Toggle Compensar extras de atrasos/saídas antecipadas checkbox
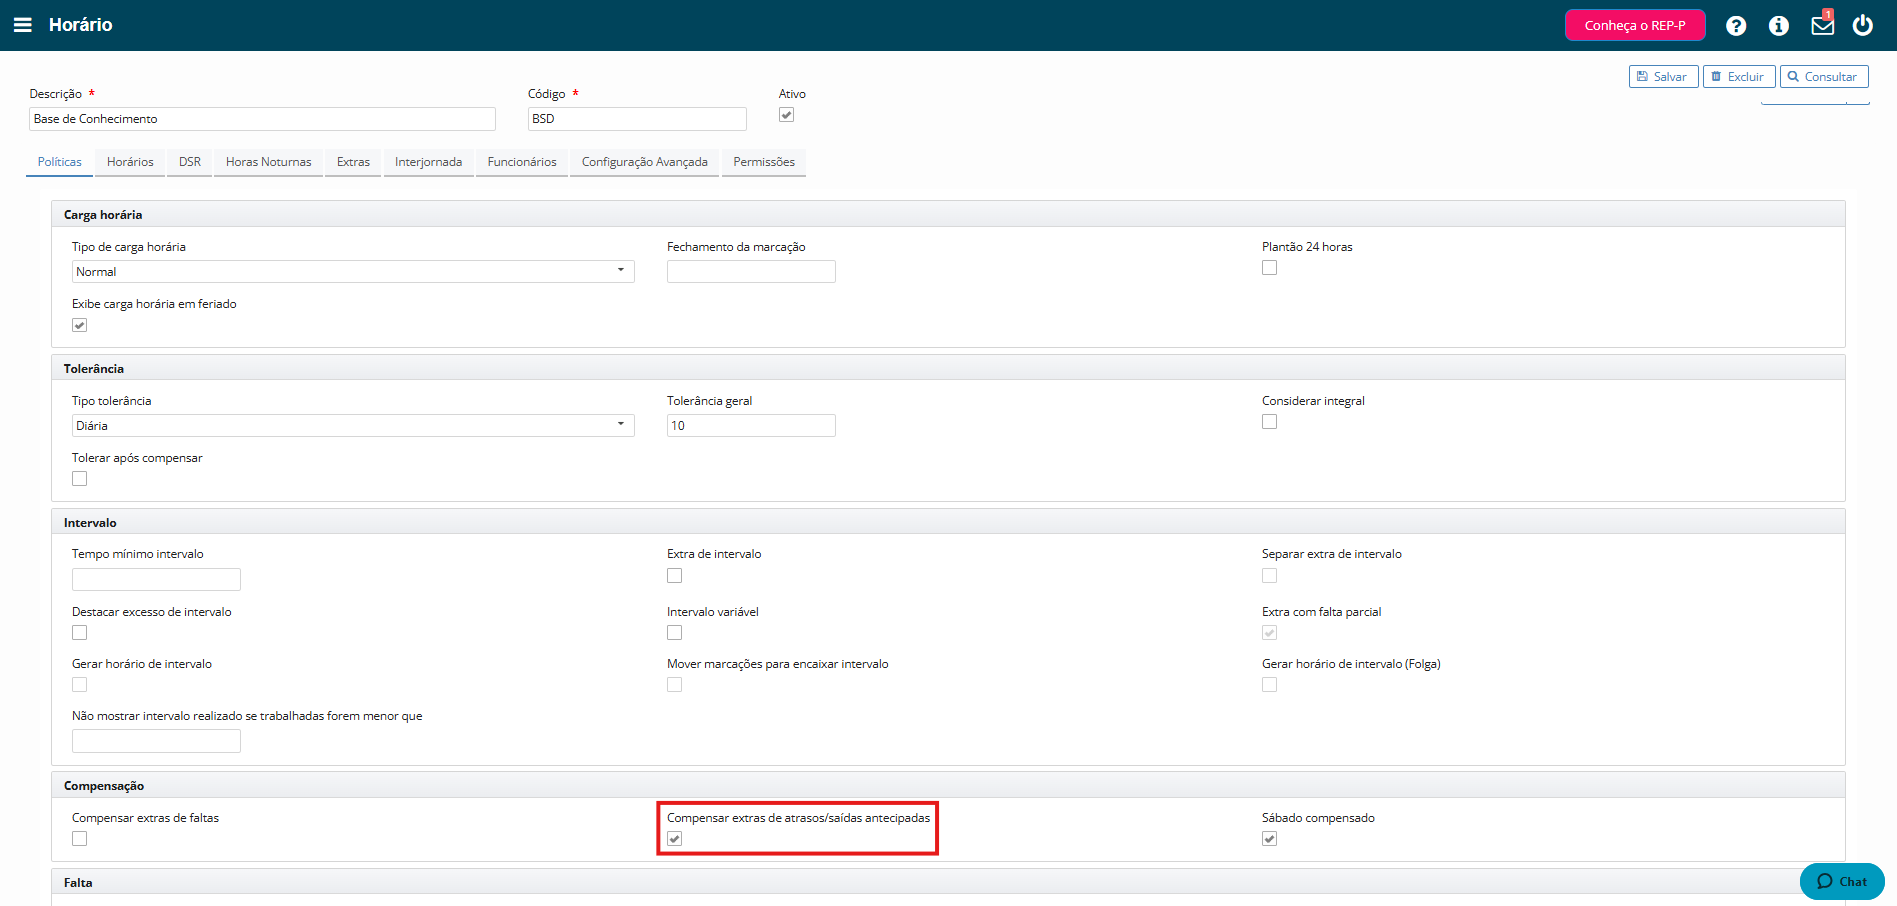Viewport: 1897px width, 906px height. pos(675,839)
